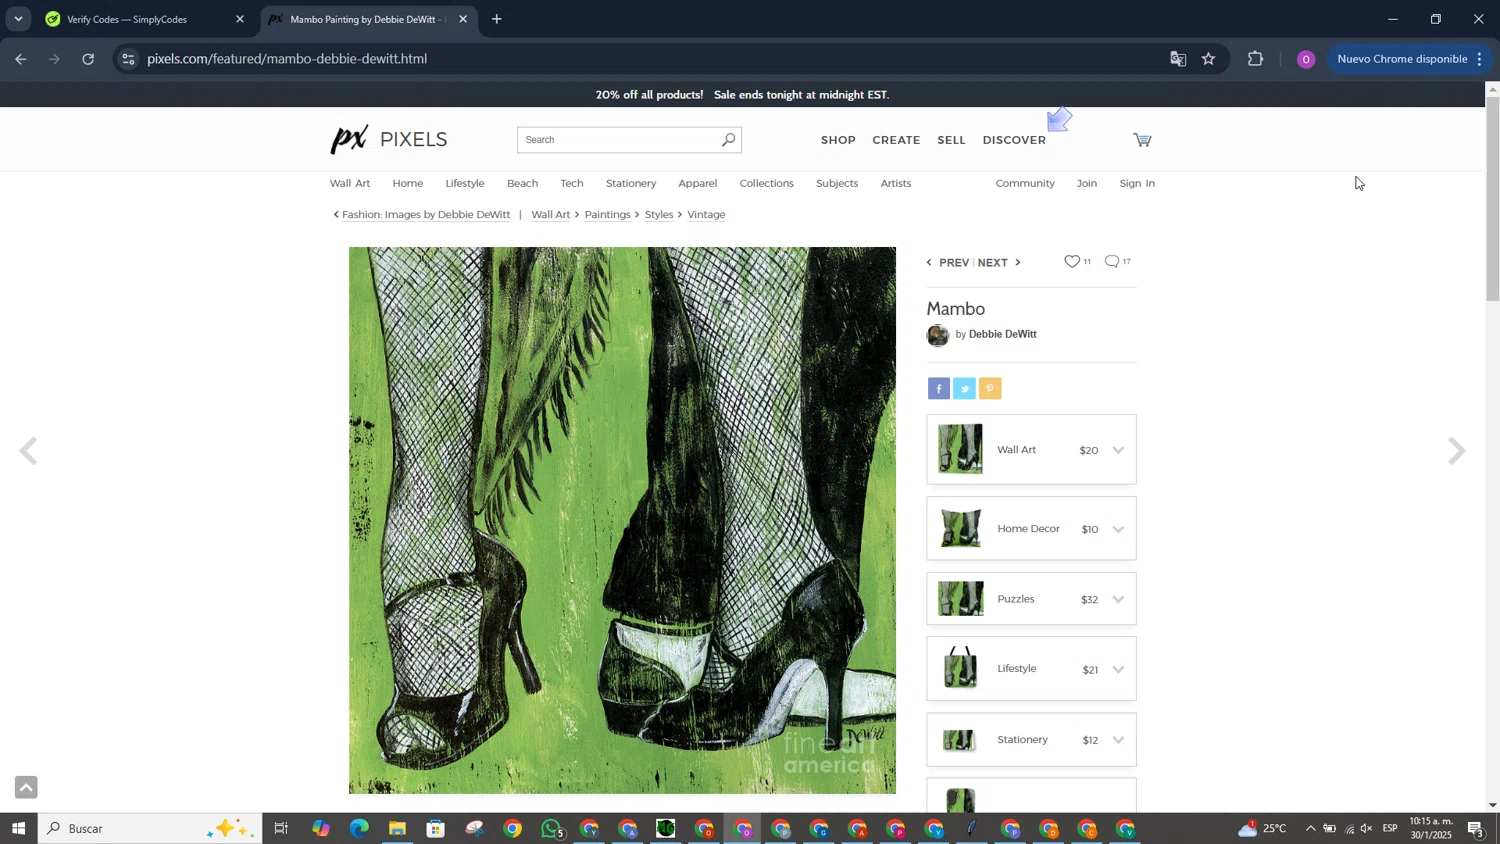
Task: Open Paintings breadcrumb link
Action: (607, 215)
